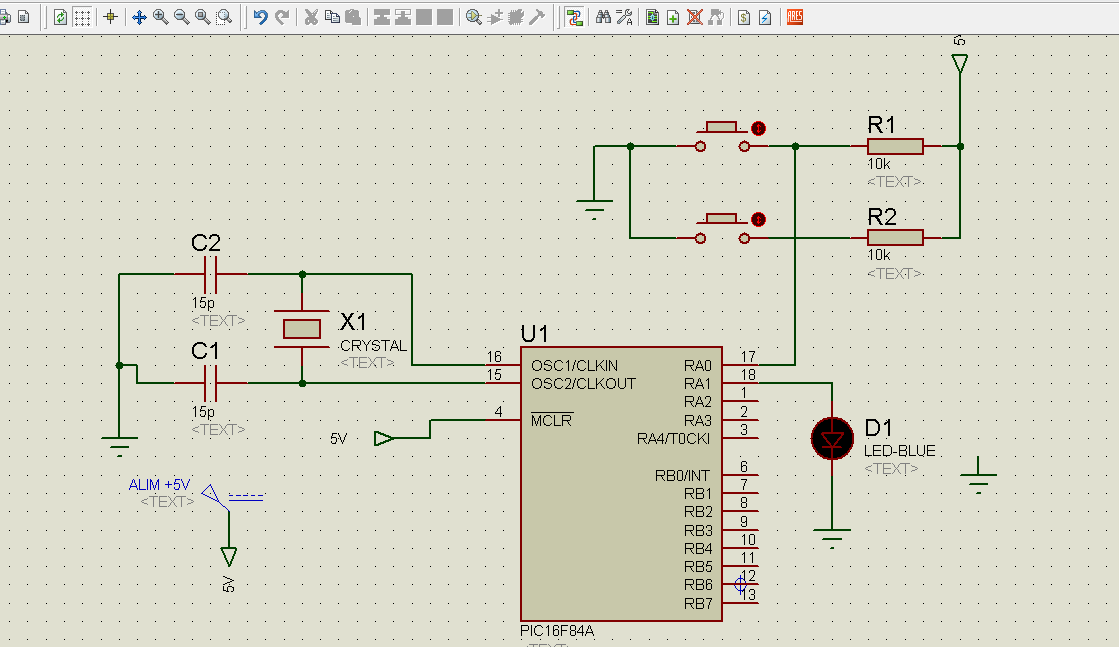The width and height of the screenshot is (1119, 647).
Task: Click the Remove Sheet icon
Action: [x=694, y=17]
